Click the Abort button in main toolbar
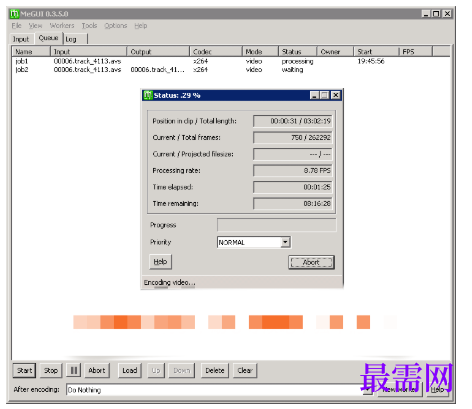 pos(97,370)
